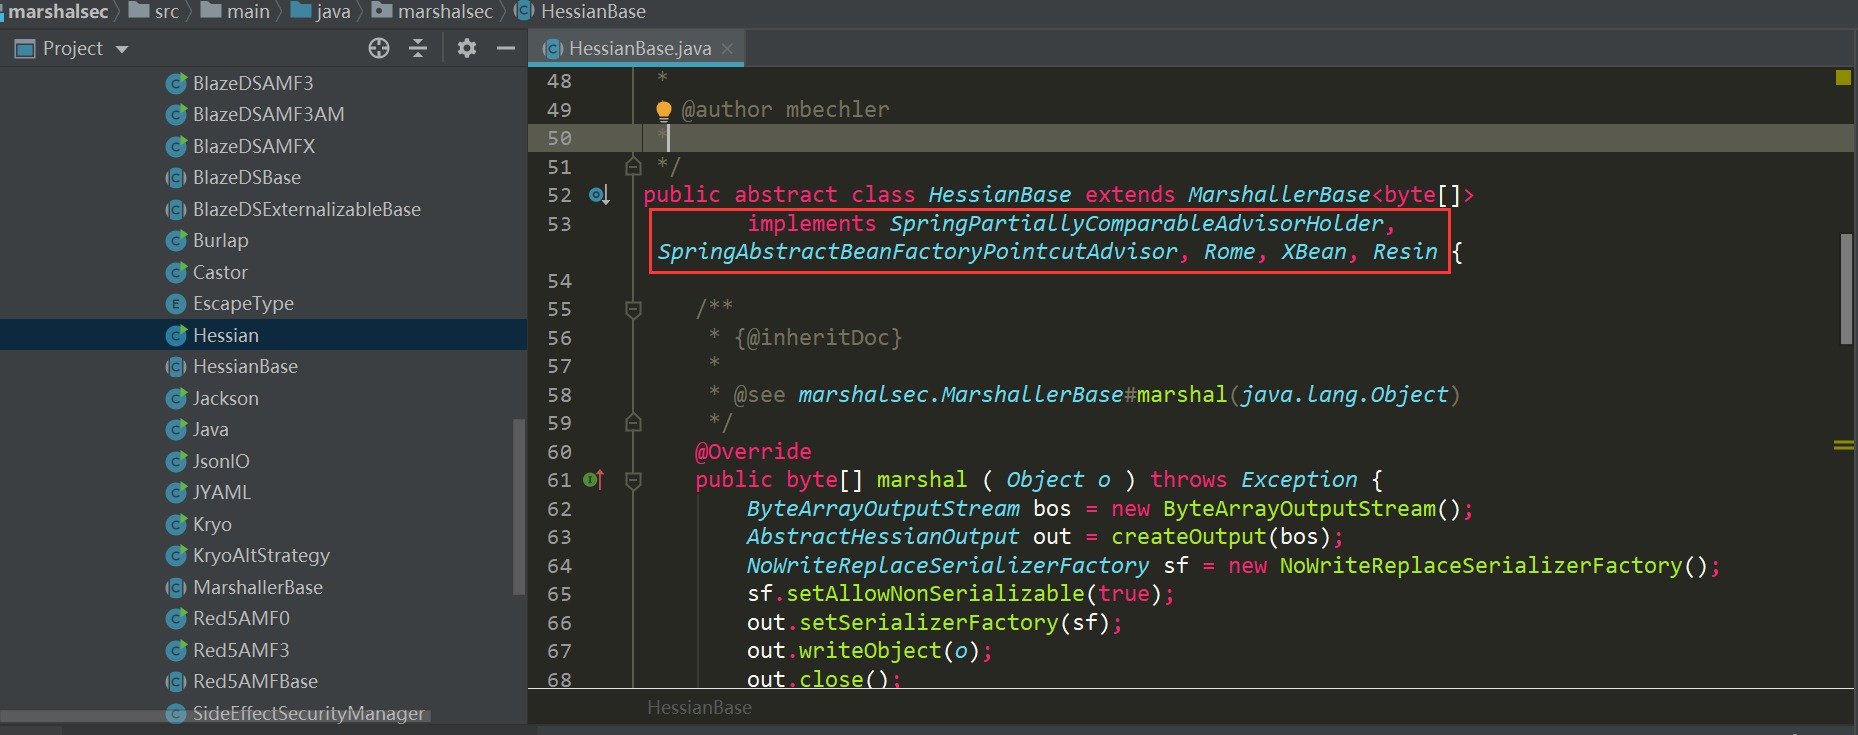Click the editor vertical scrollbar thumb

pyautogui.click(x=1846, y=288)
